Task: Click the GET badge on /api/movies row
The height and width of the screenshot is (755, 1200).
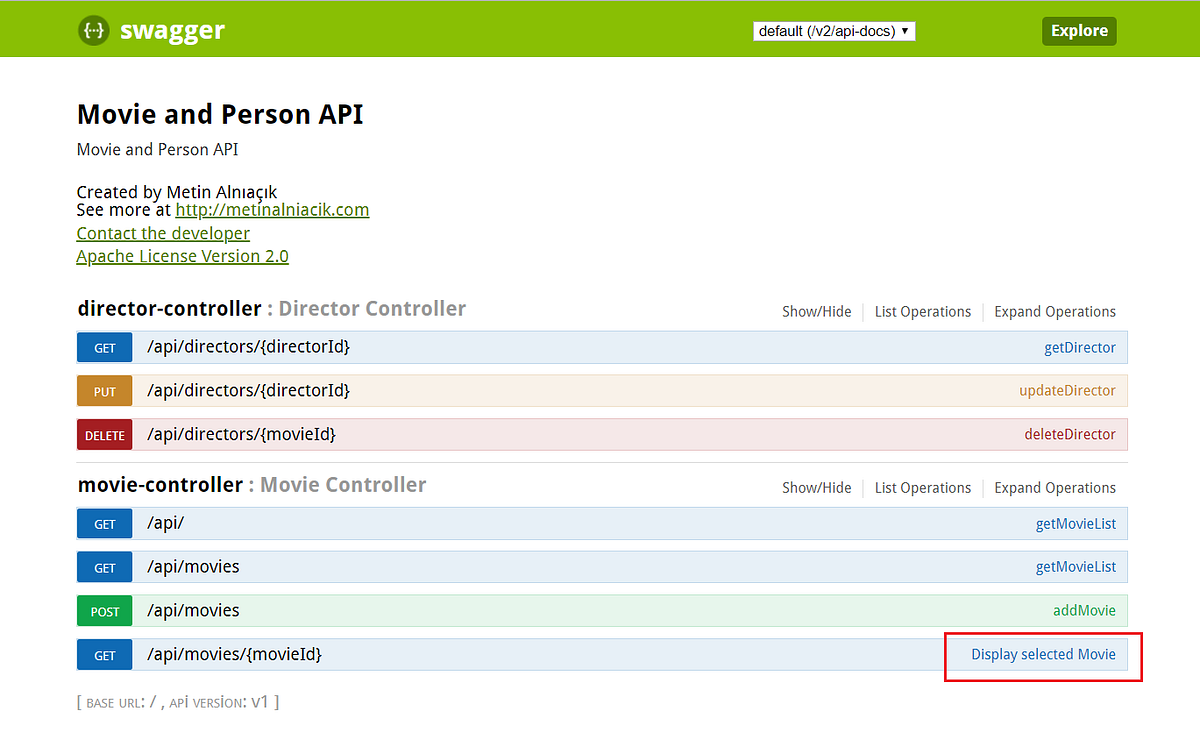Action: [104, 567]
